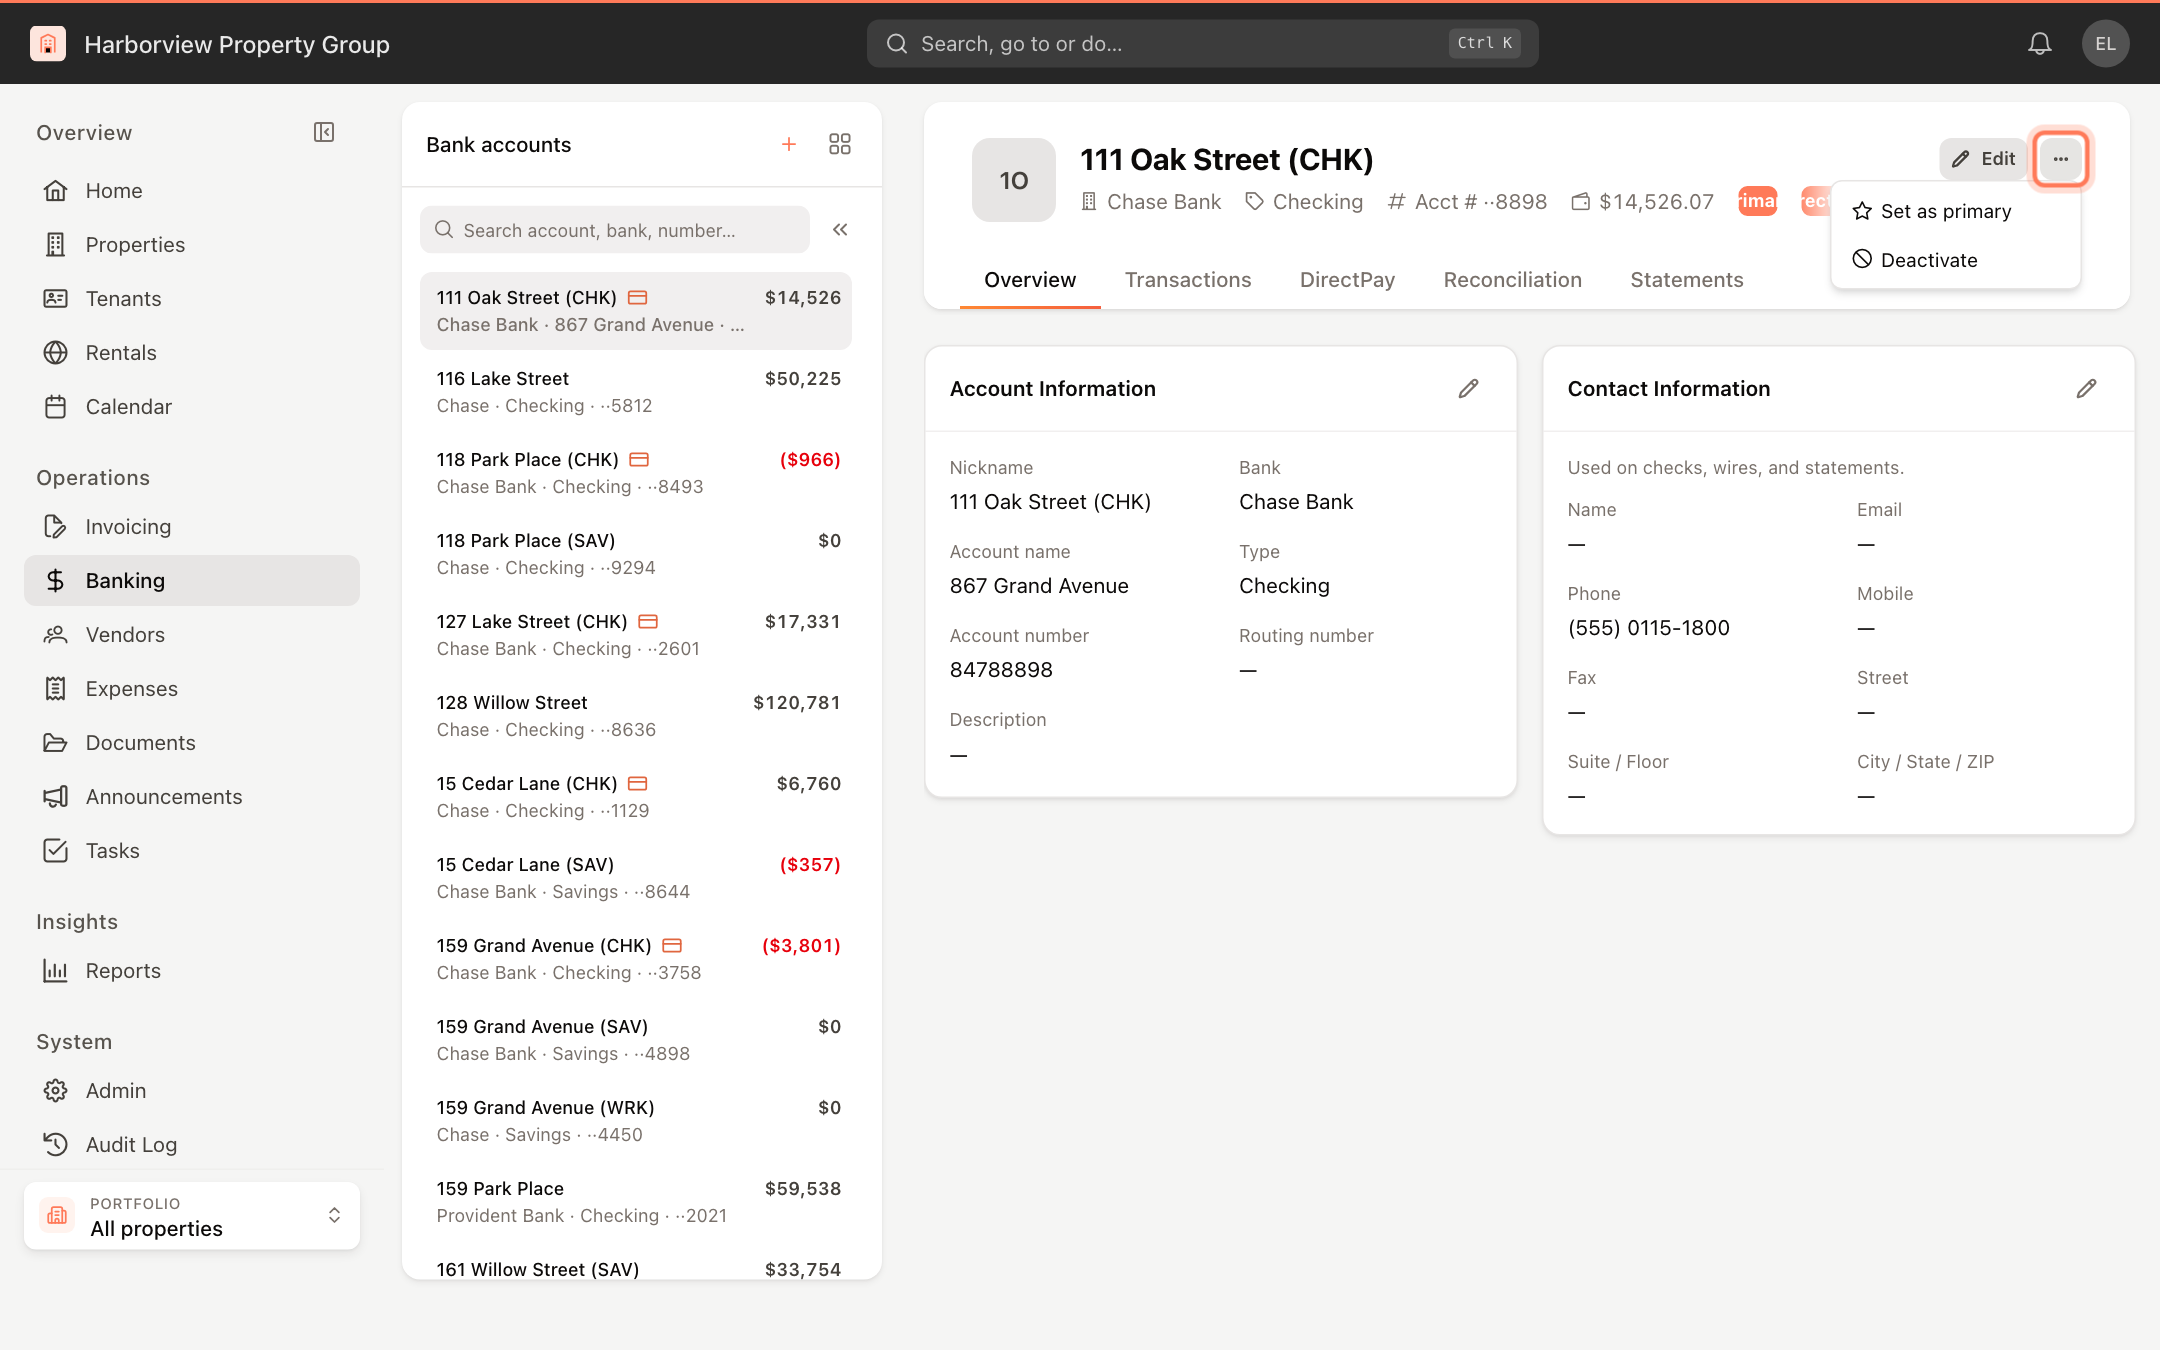This screenshot has width=2160, height=1350.
Task: Select 159 Park Place account
Action: point(636,1202)
